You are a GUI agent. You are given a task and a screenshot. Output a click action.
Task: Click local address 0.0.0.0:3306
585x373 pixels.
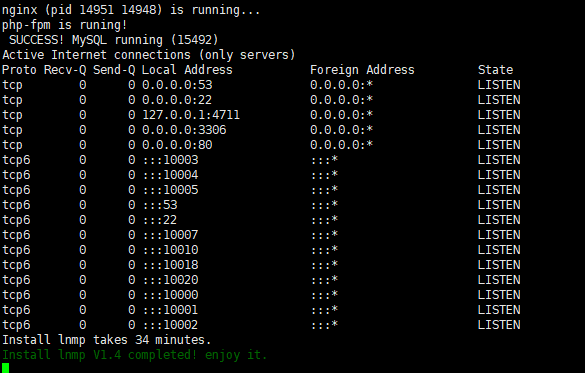tap(184, 129)
